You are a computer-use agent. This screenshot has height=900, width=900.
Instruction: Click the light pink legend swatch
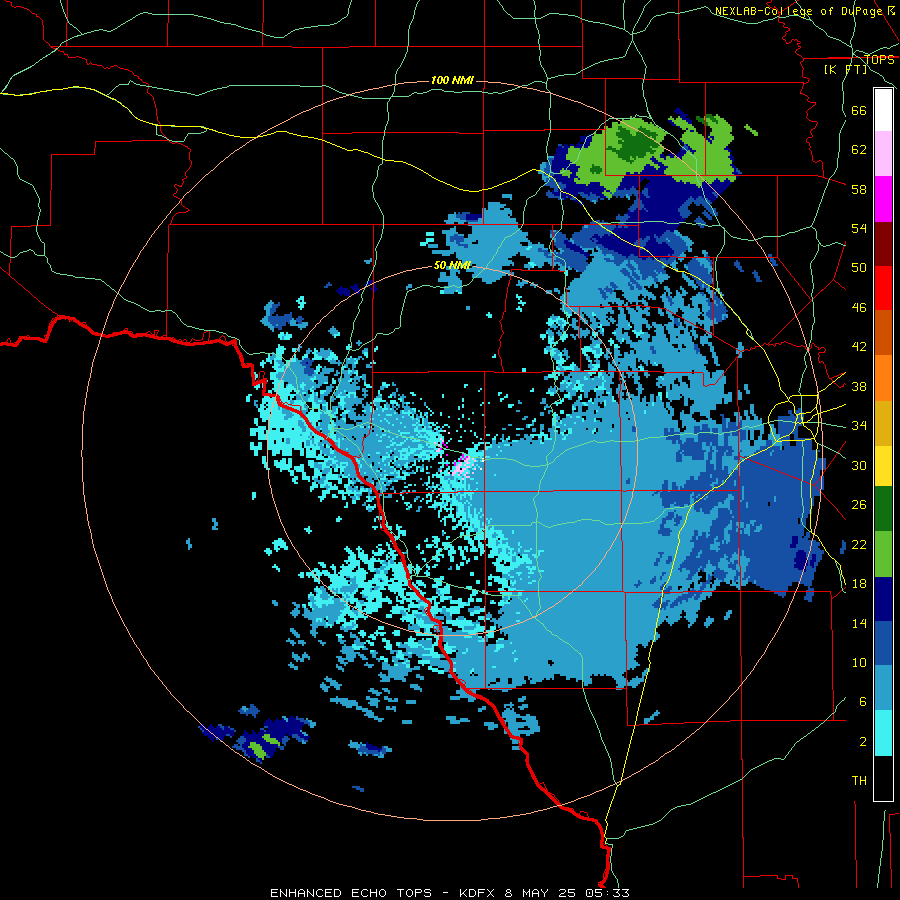883,154
